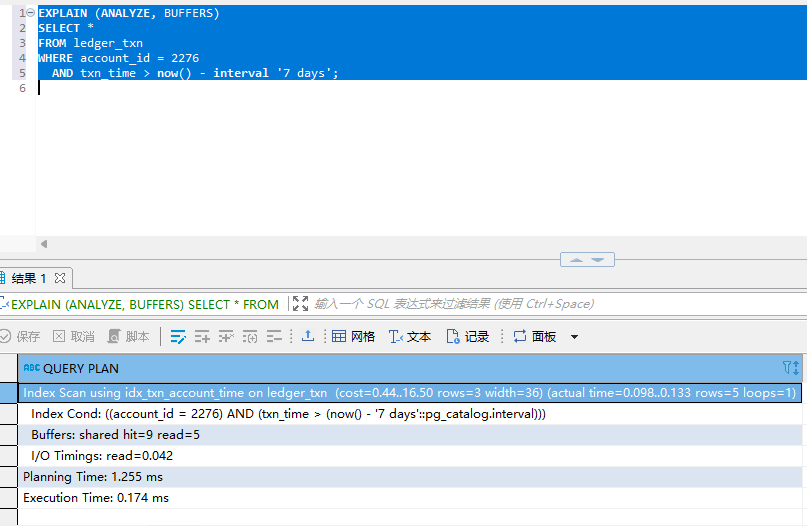Open the 面板 panels button
The width and height of the screenshot is (807, 526).
point(535,337)
